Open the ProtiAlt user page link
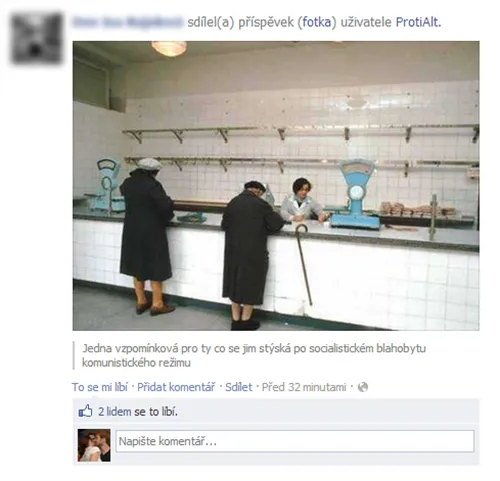The image size is (500, 481). [x=417, y=22]
